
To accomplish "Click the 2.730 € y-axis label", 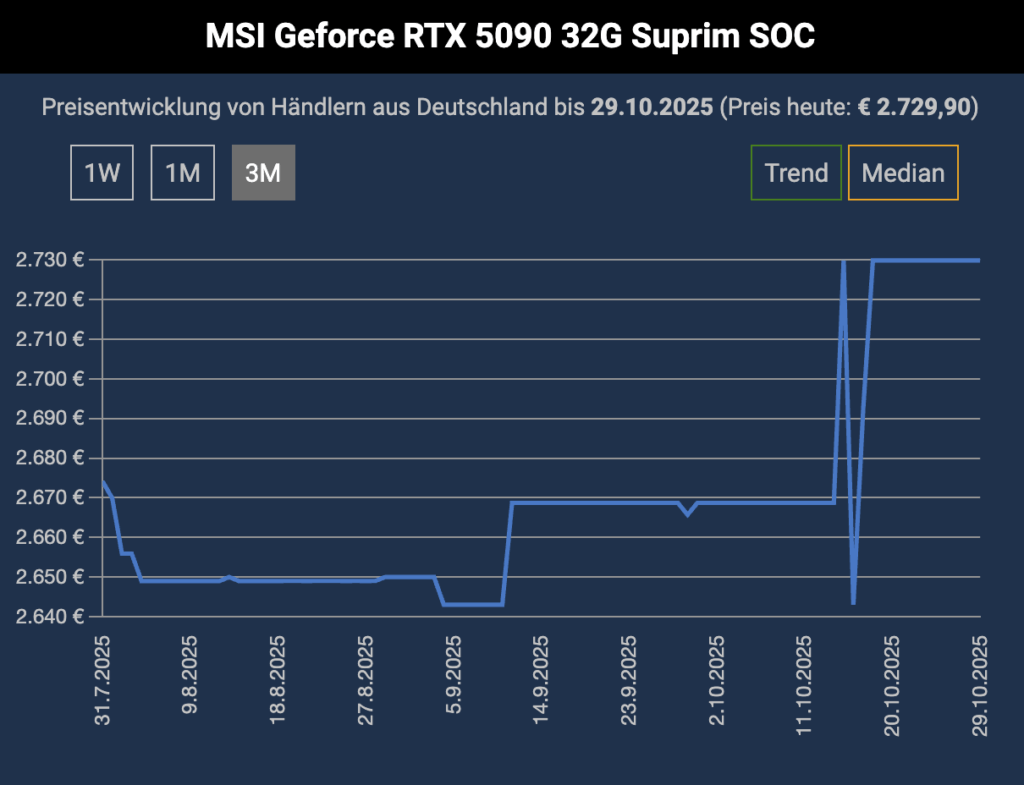I will 50,260.
